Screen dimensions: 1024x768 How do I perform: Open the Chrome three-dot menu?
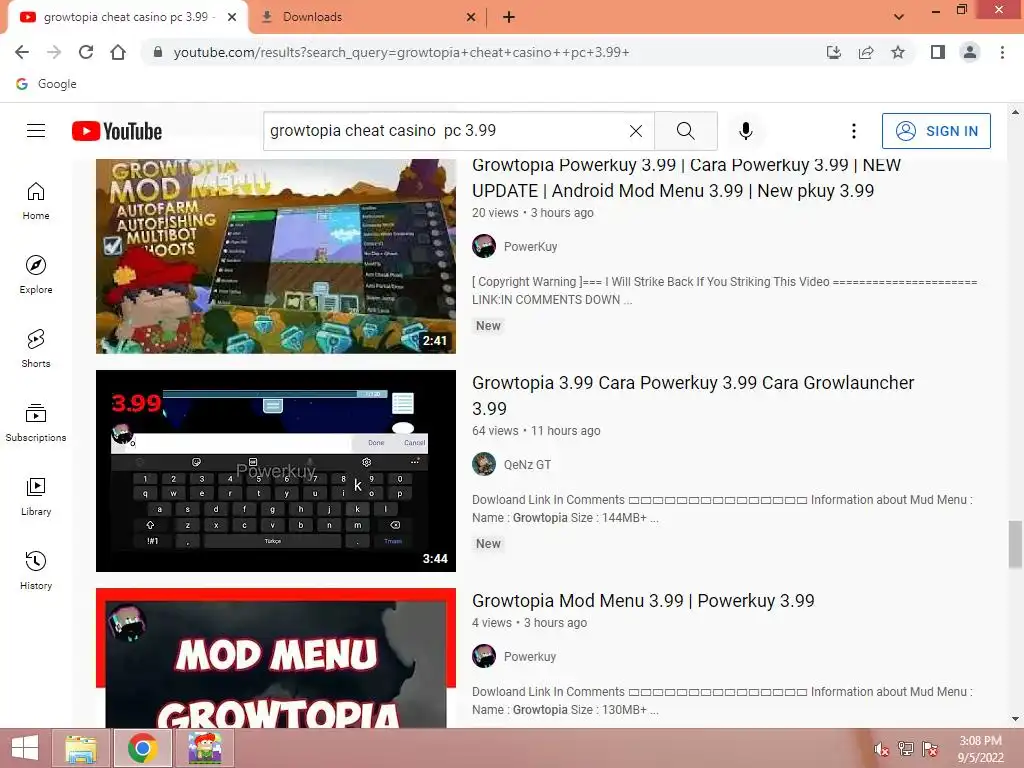[x=1002, y=52]
